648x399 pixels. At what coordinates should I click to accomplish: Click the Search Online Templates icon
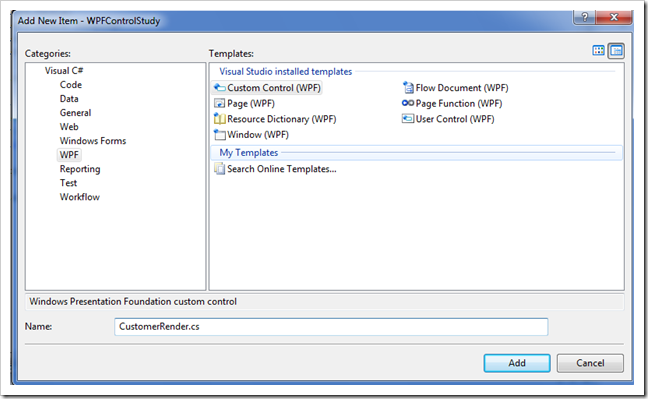click(x=219, y=169)
